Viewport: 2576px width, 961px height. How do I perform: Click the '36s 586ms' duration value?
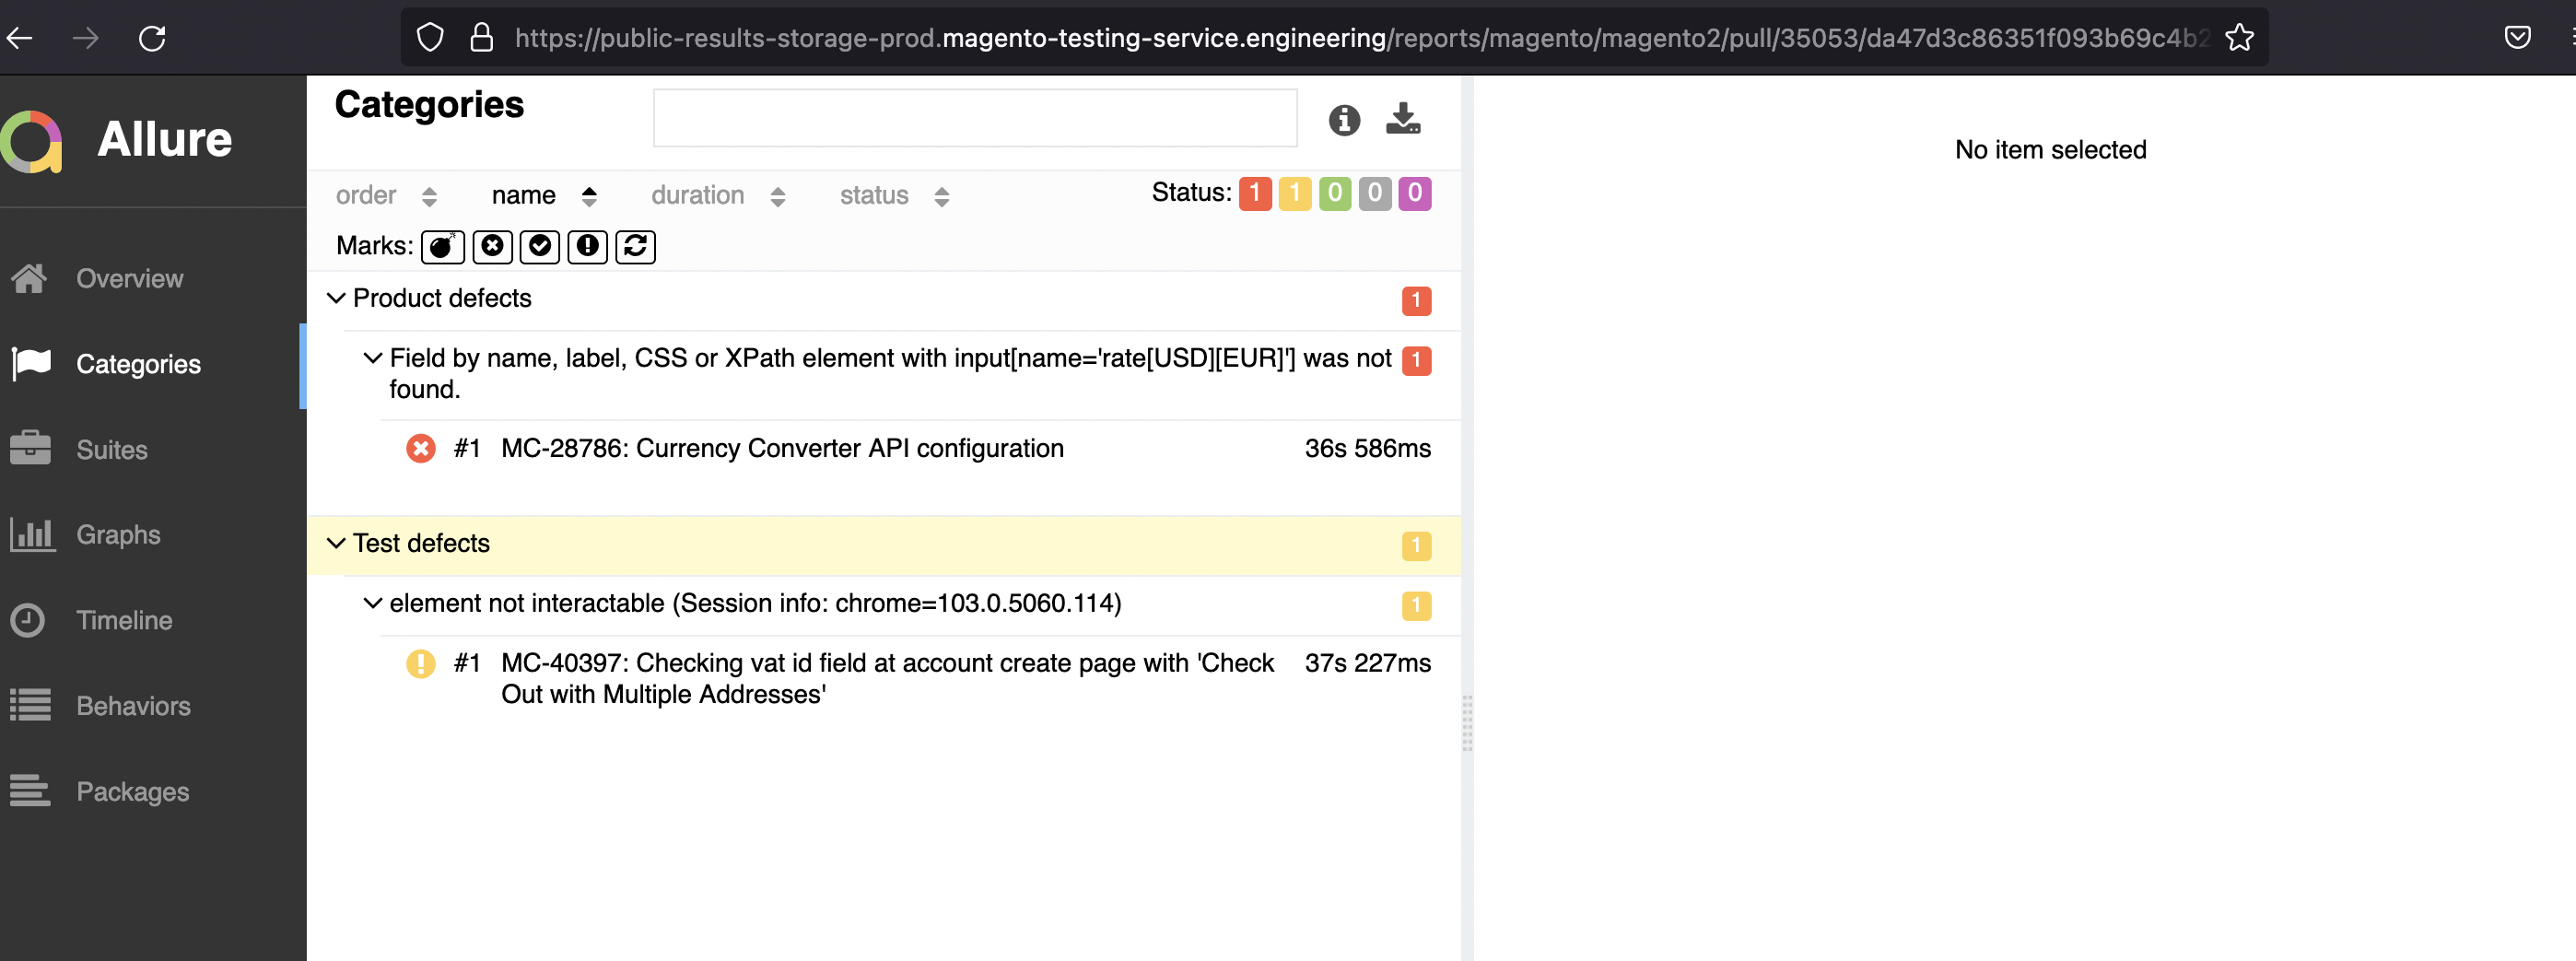coord(1367,448)
